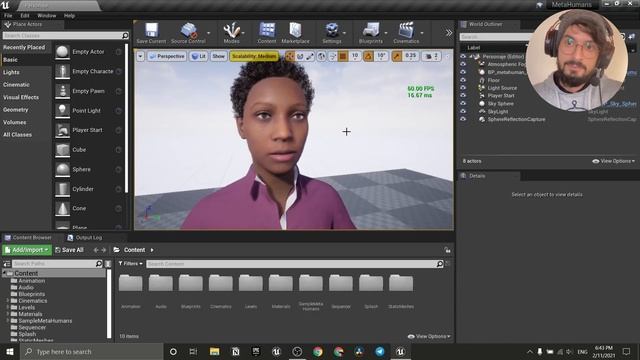This screenshot has height=360, width=640.
Task: Click the Task View taskbar icon
Action: 193,351
